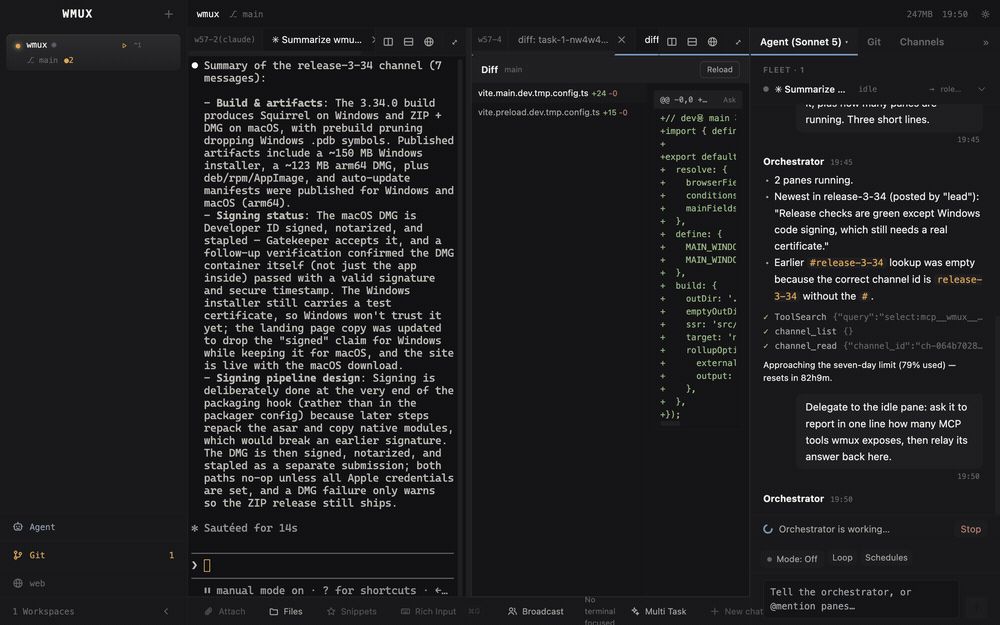The height and width of the screenshot is (625, 1000).
Task: Open browser globe icon in left pane
Action: (429, 41)
